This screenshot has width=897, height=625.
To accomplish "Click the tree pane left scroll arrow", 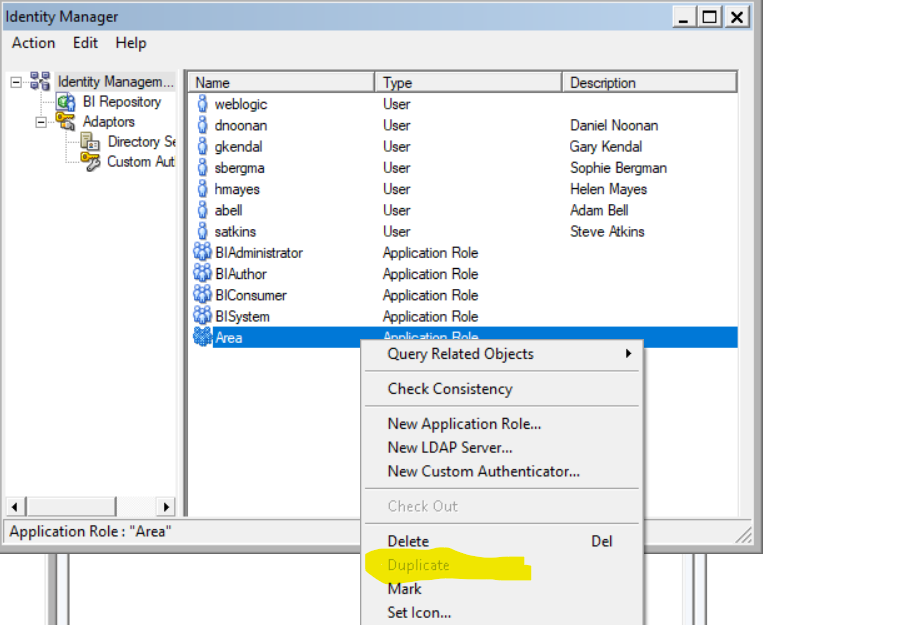I will pyautogui.click(x=15, y=507).
